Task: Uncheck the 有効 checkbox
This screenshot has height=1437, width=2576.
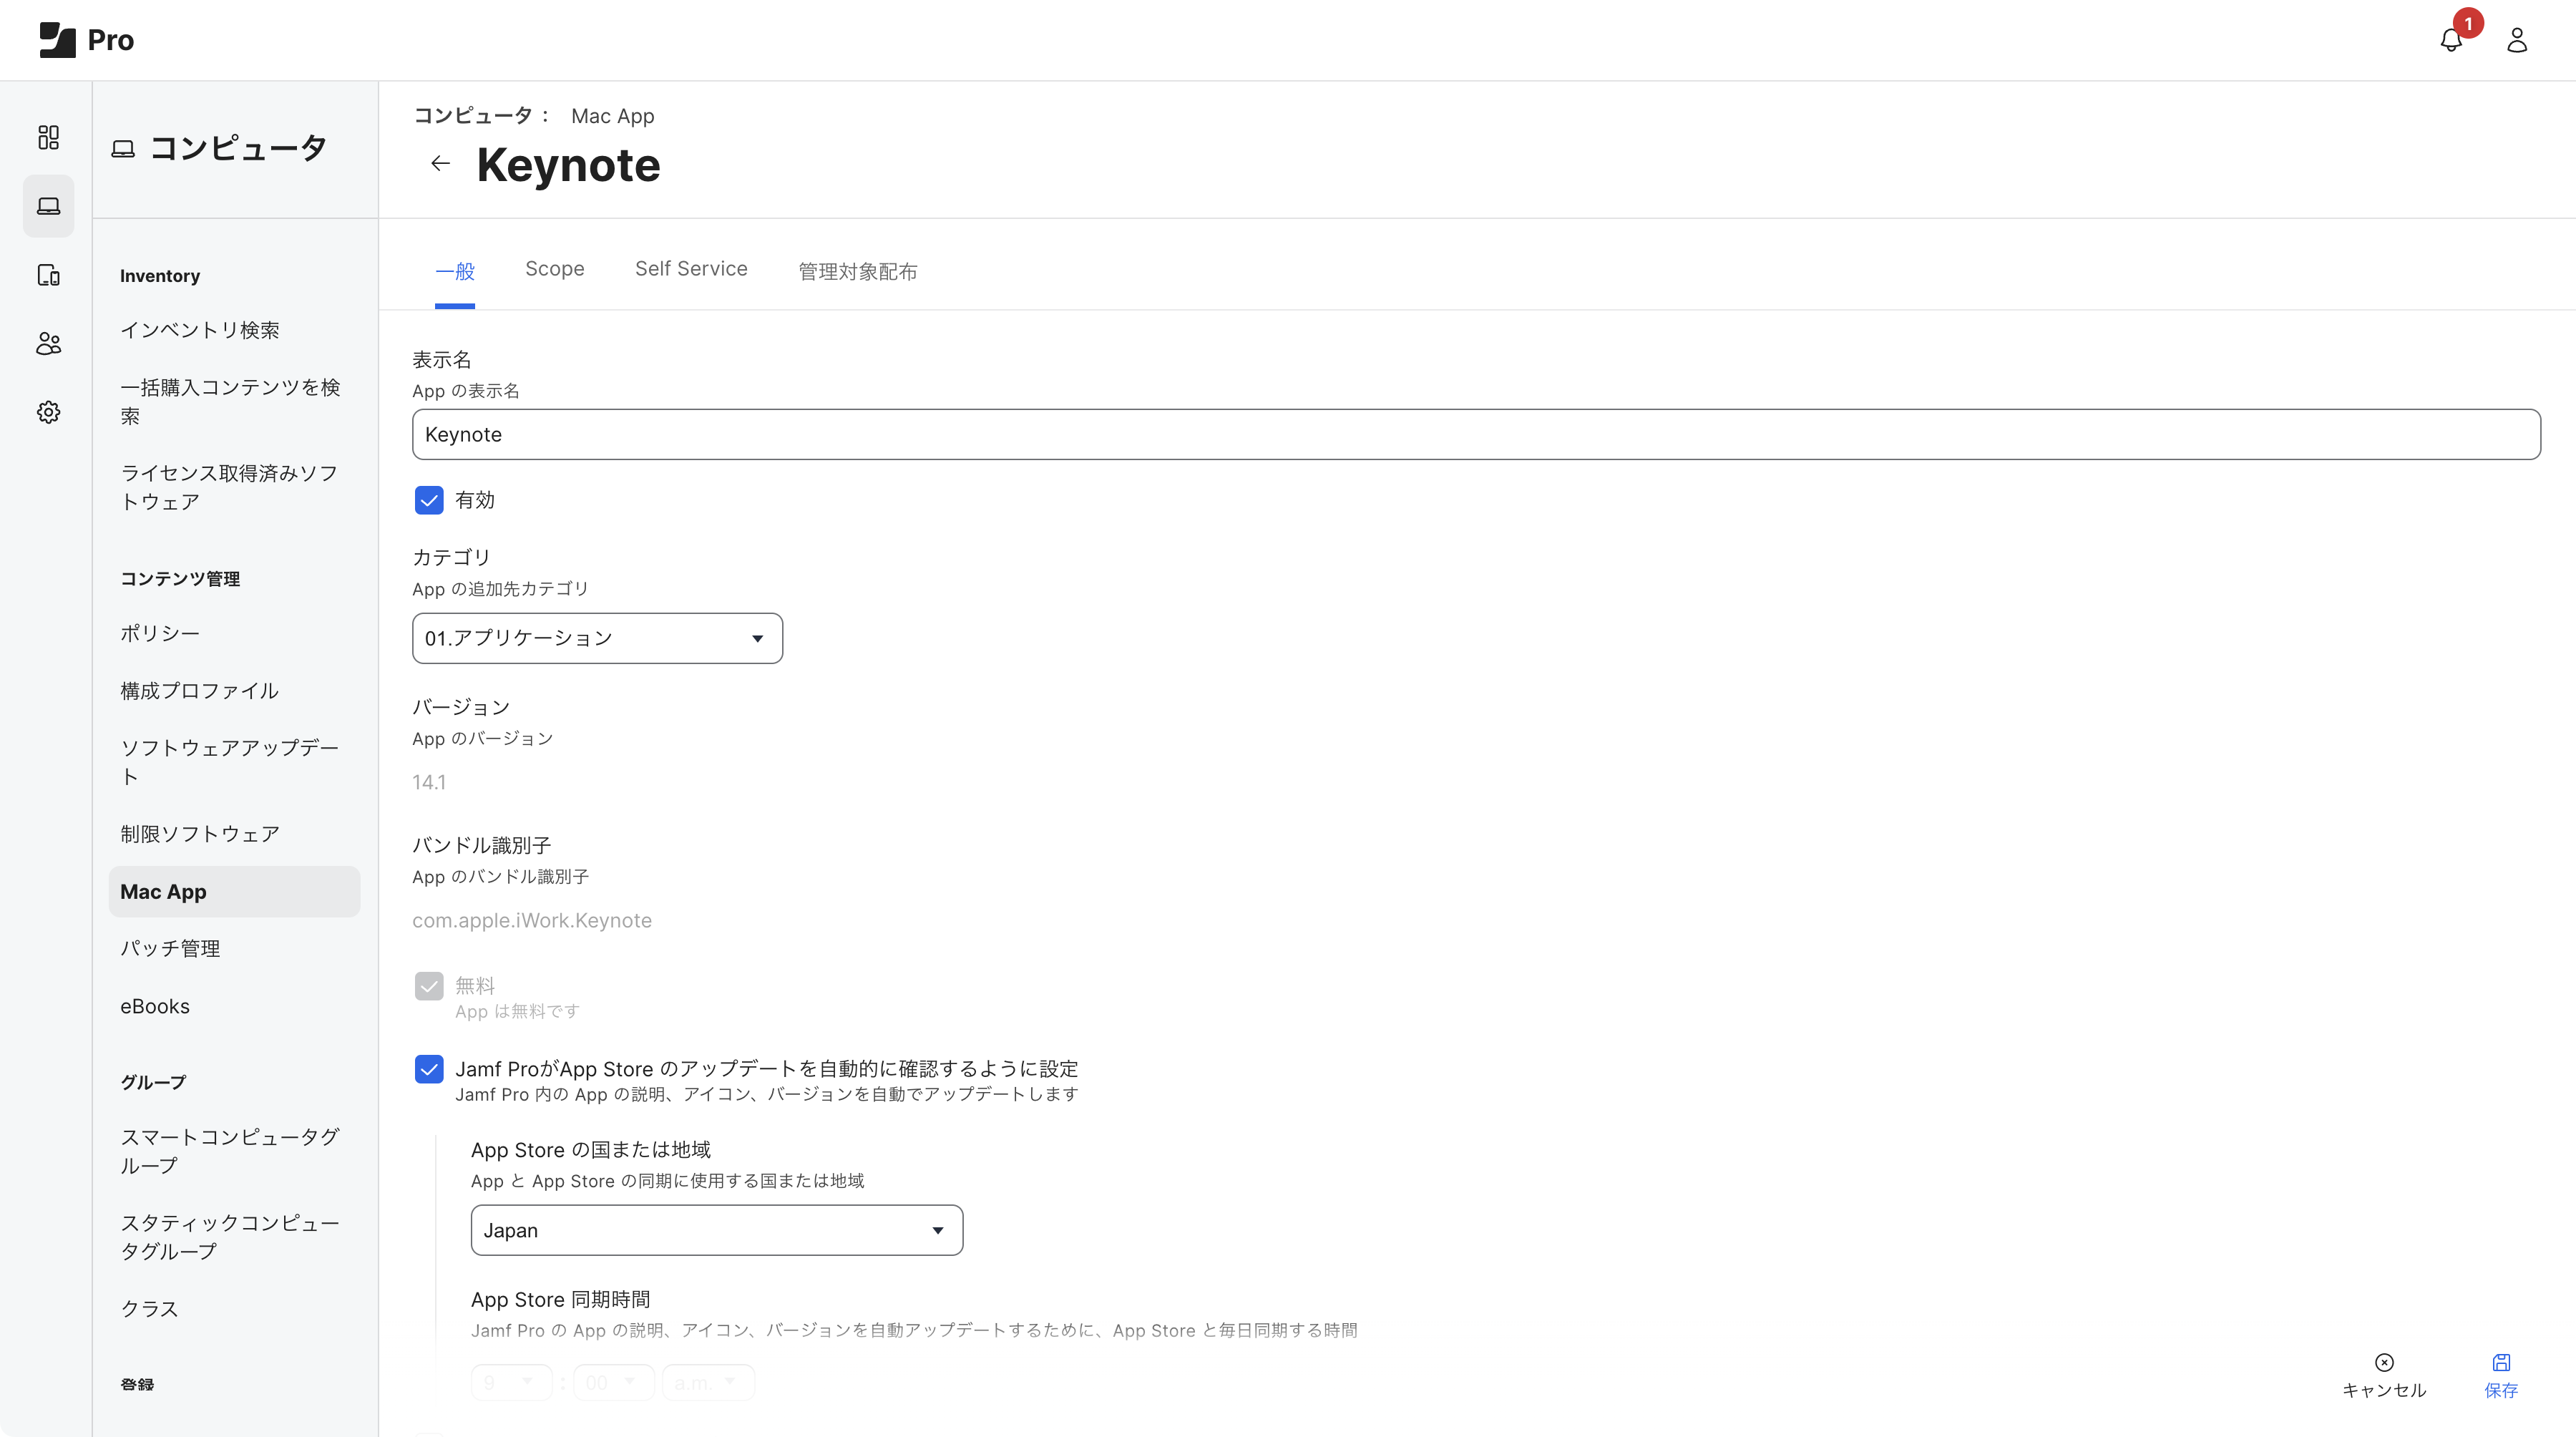Action: click(429, 500)
